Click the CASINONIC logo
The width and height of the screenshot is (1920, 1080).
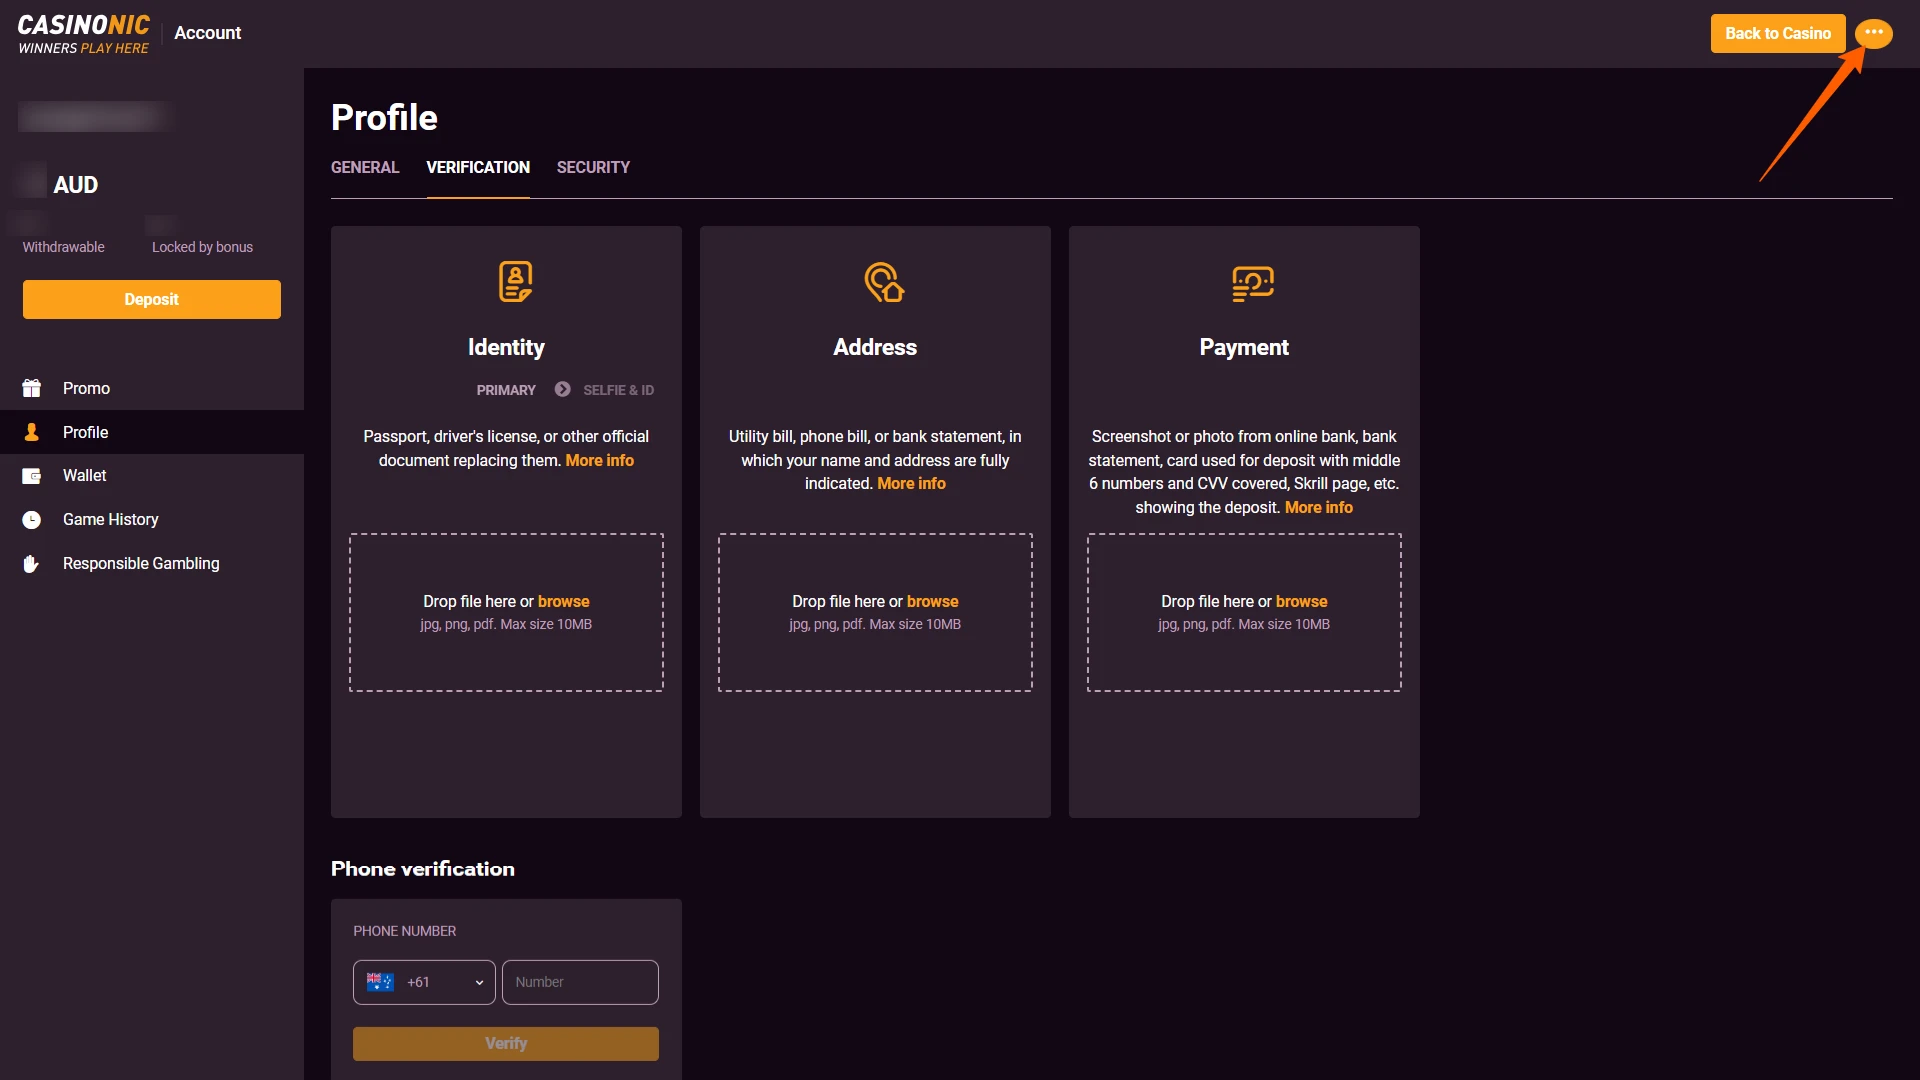(x=84, y=33)
